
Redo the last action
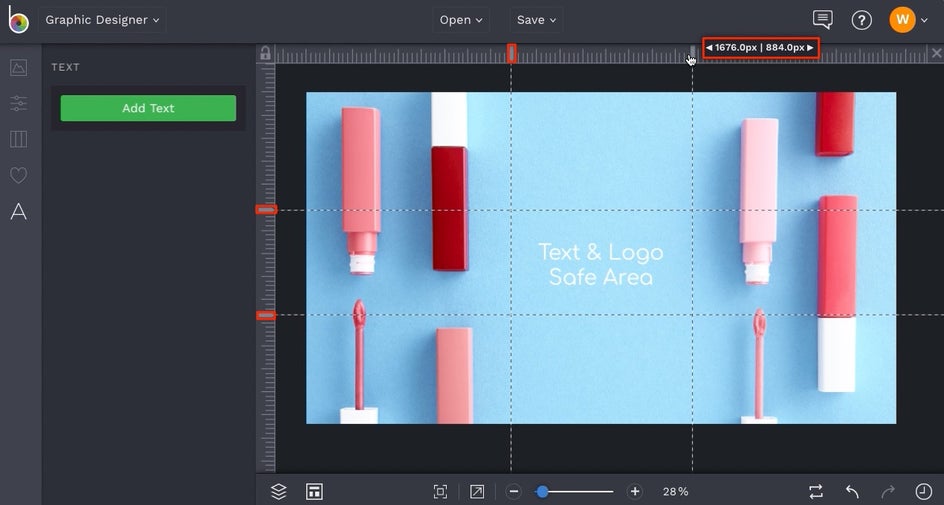tap(888, 492)
